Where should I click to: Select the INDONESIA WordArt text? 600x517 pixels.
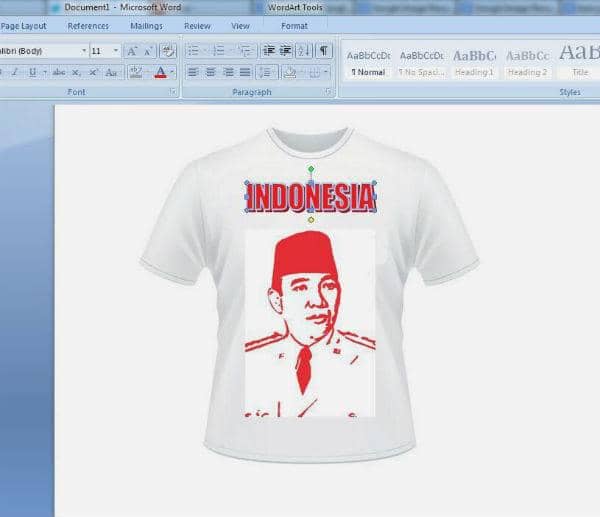click(x=311, y=198)
